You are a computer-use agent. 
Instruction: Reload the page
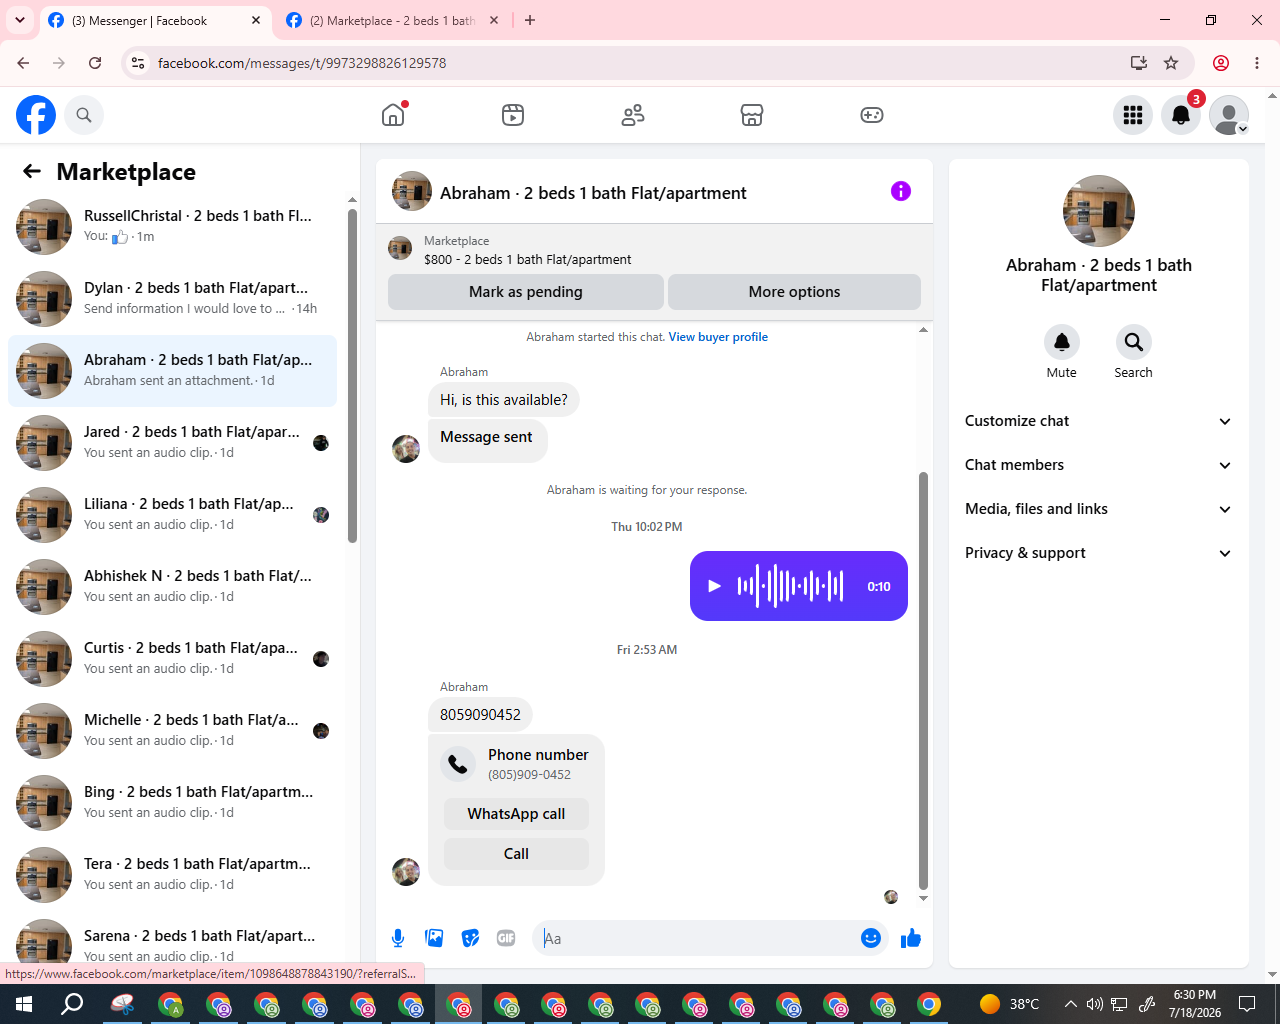tap(95, 63)
